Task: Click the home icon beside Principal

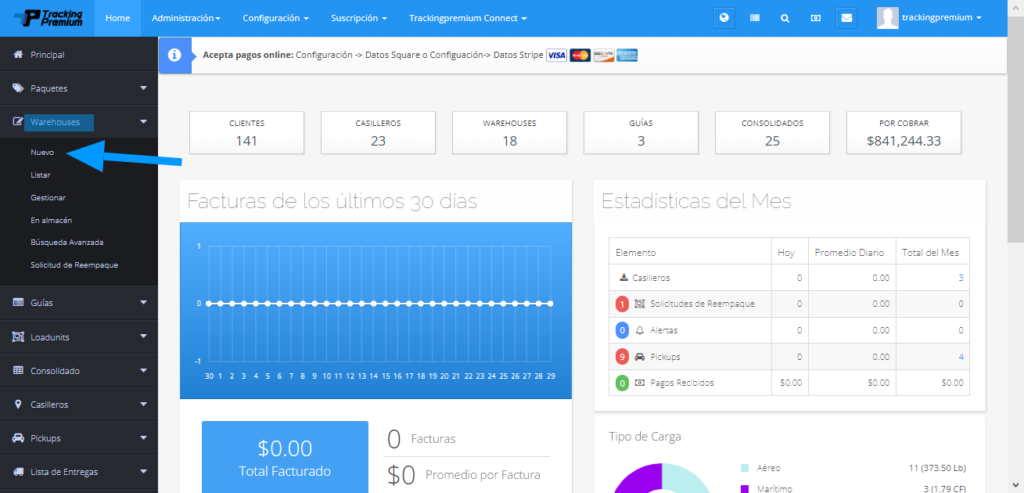Action: coord(18,55)
